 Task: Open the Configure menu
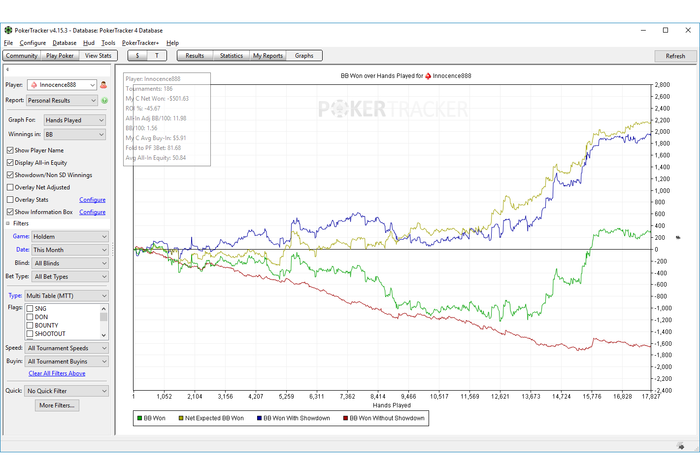[33, 43]
